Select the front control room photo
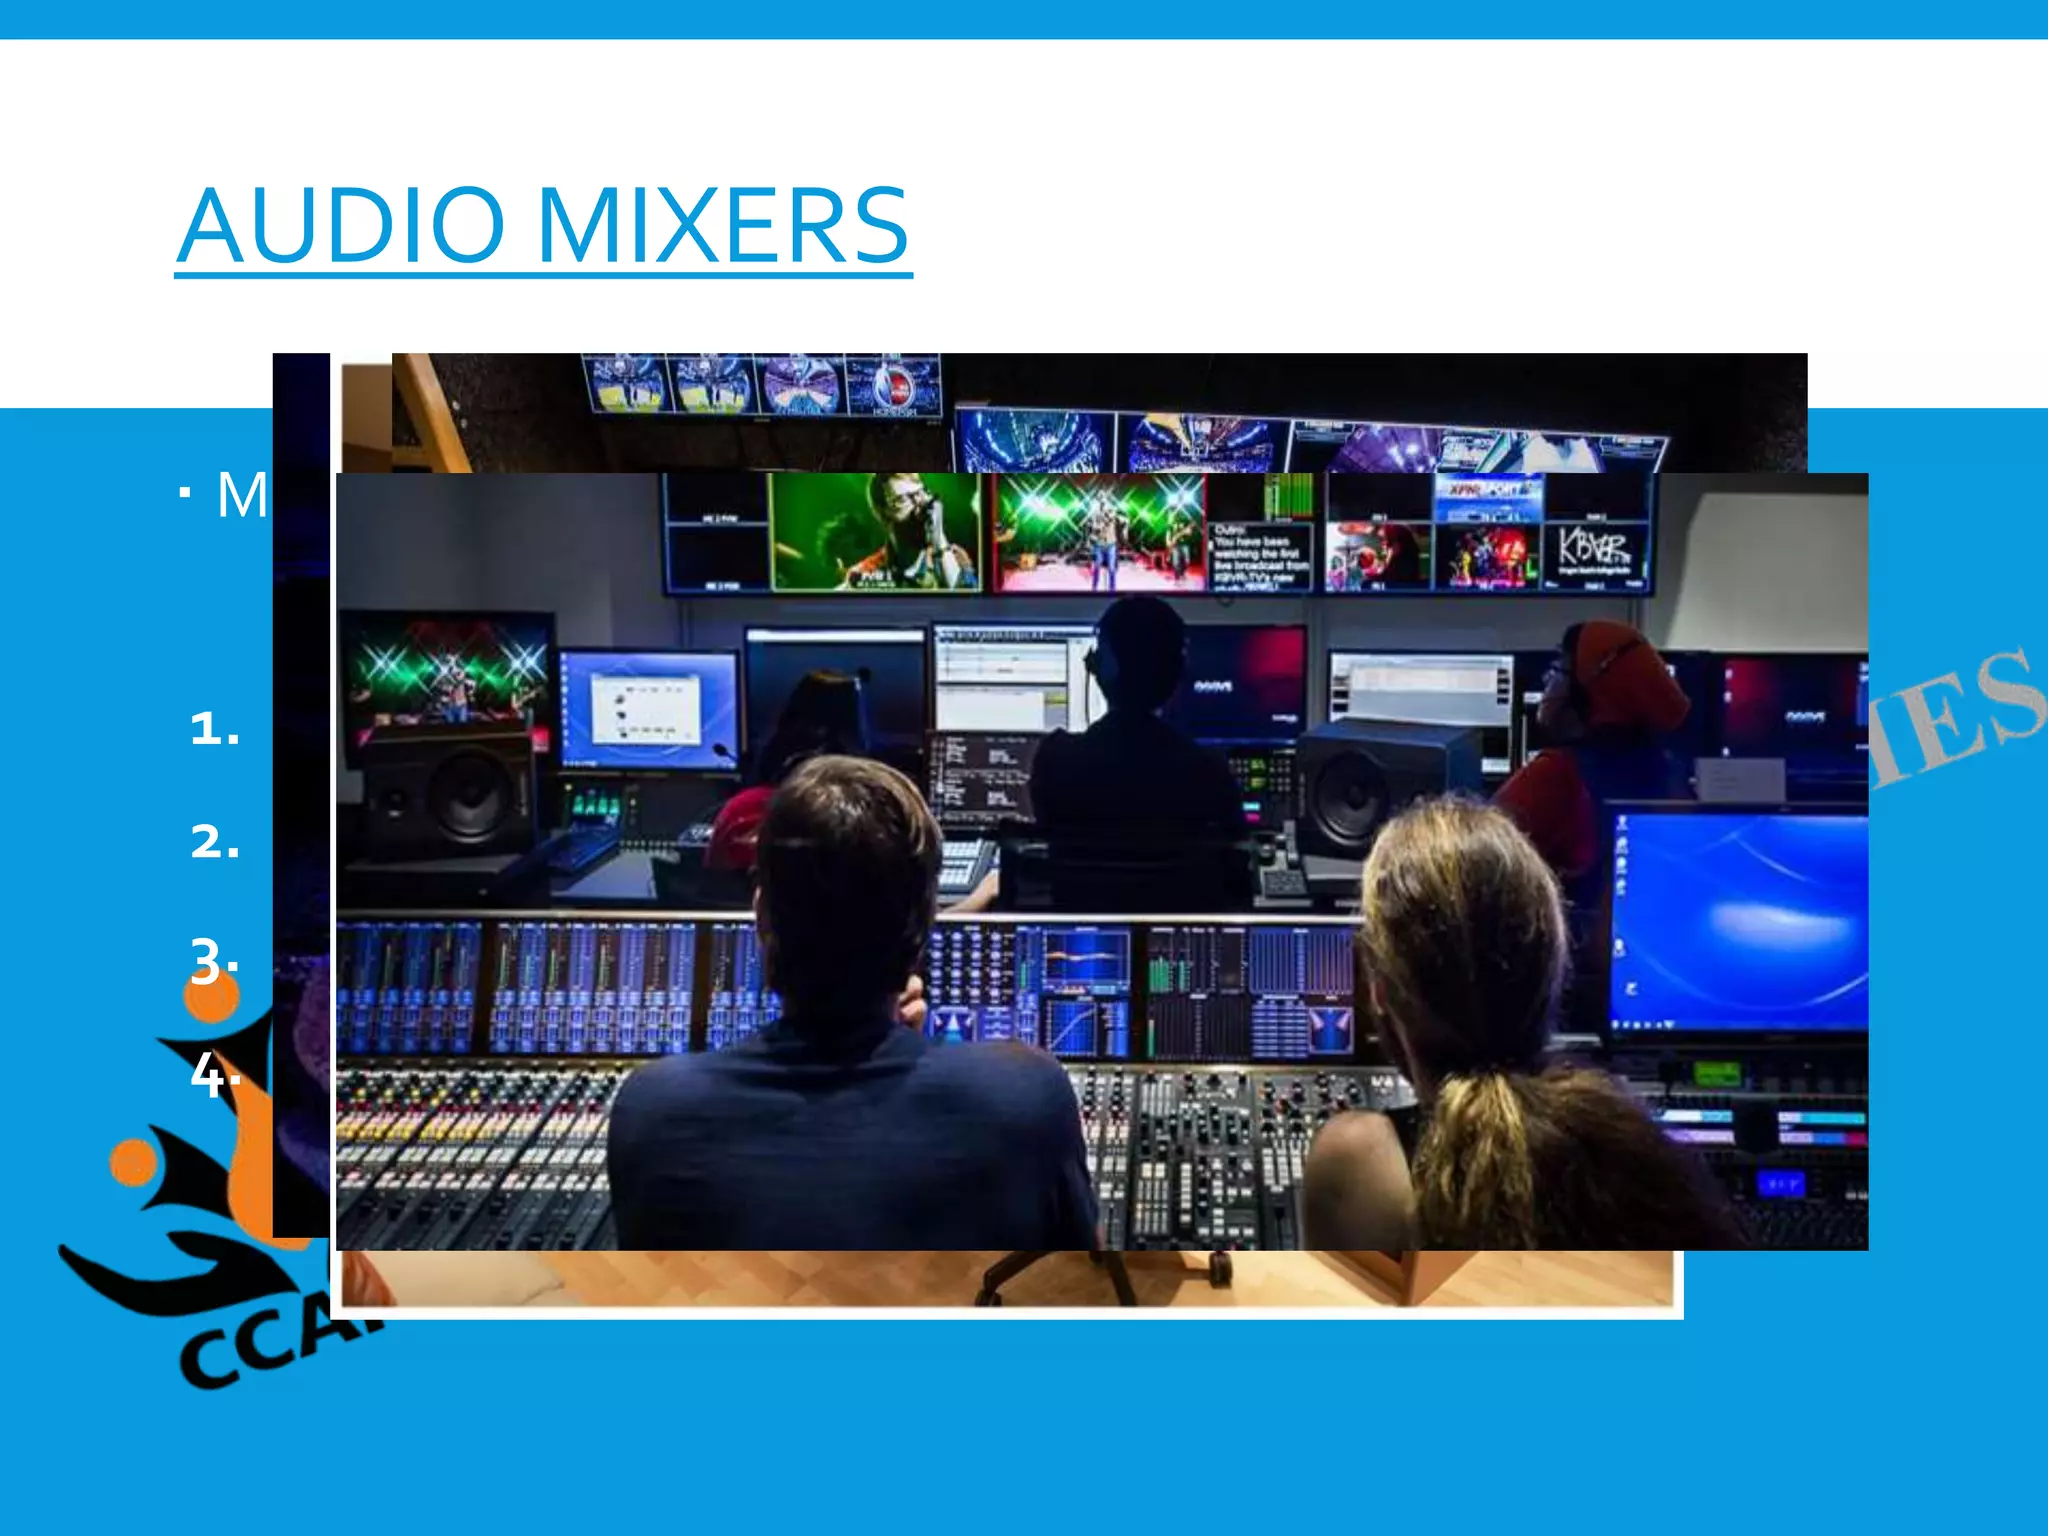This screenshot has width=2048, height=1536. point(1100,860)
